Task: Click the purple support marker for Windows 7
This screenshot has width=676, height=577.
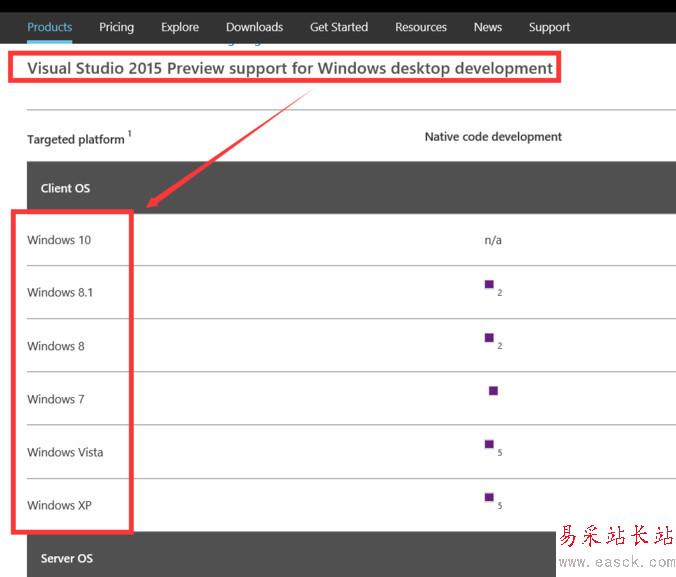Action: click(x=493, y=391)
